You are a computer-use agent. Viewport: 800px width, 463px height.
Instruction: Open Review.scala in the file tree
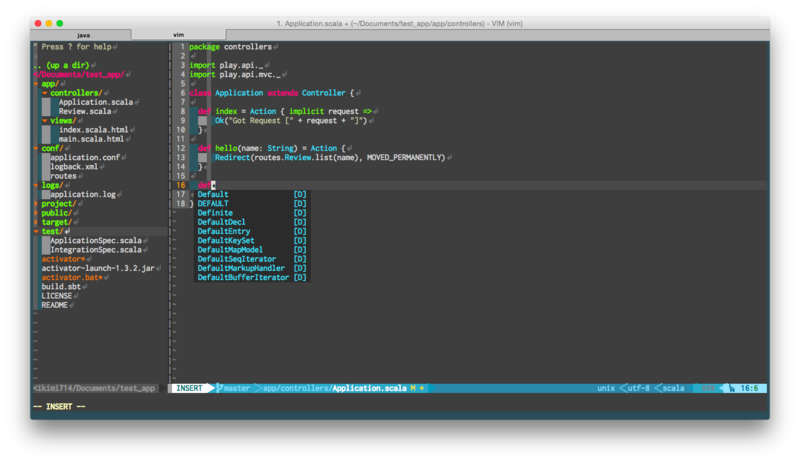point(85,111)
